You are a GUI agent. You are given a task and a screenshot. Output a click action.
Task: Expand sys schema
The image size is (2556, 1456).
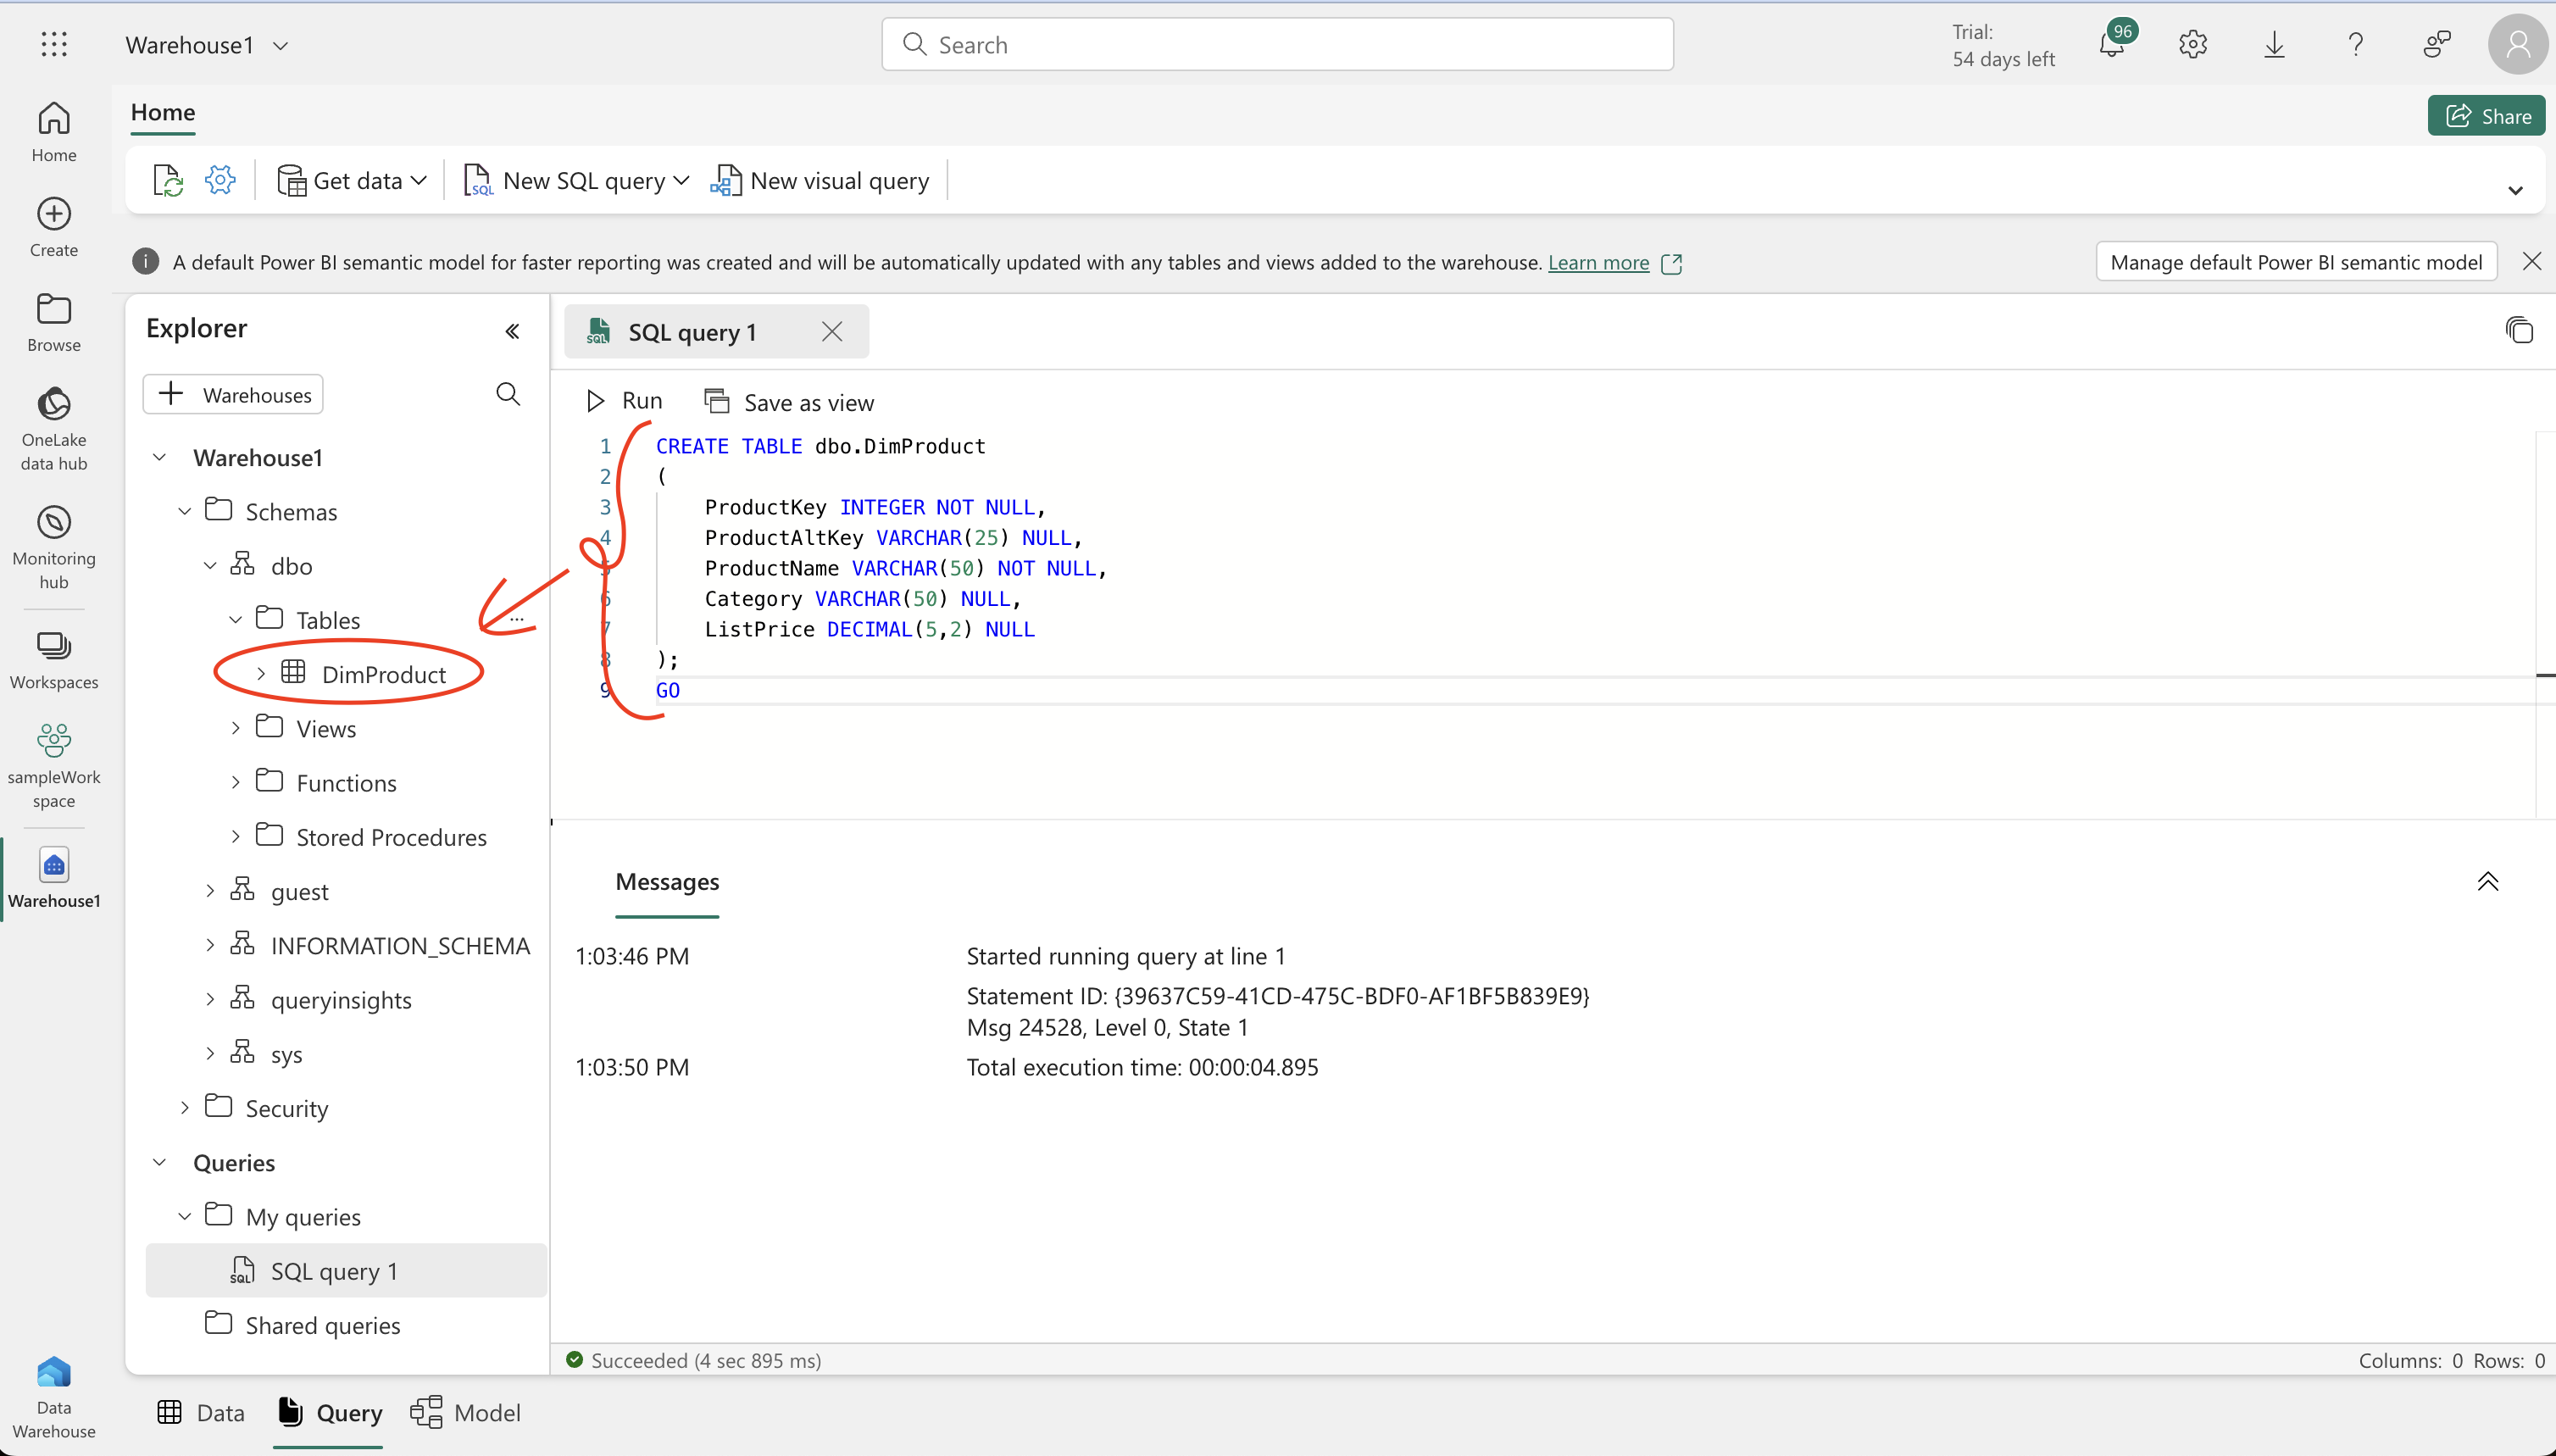(210, 1053)
